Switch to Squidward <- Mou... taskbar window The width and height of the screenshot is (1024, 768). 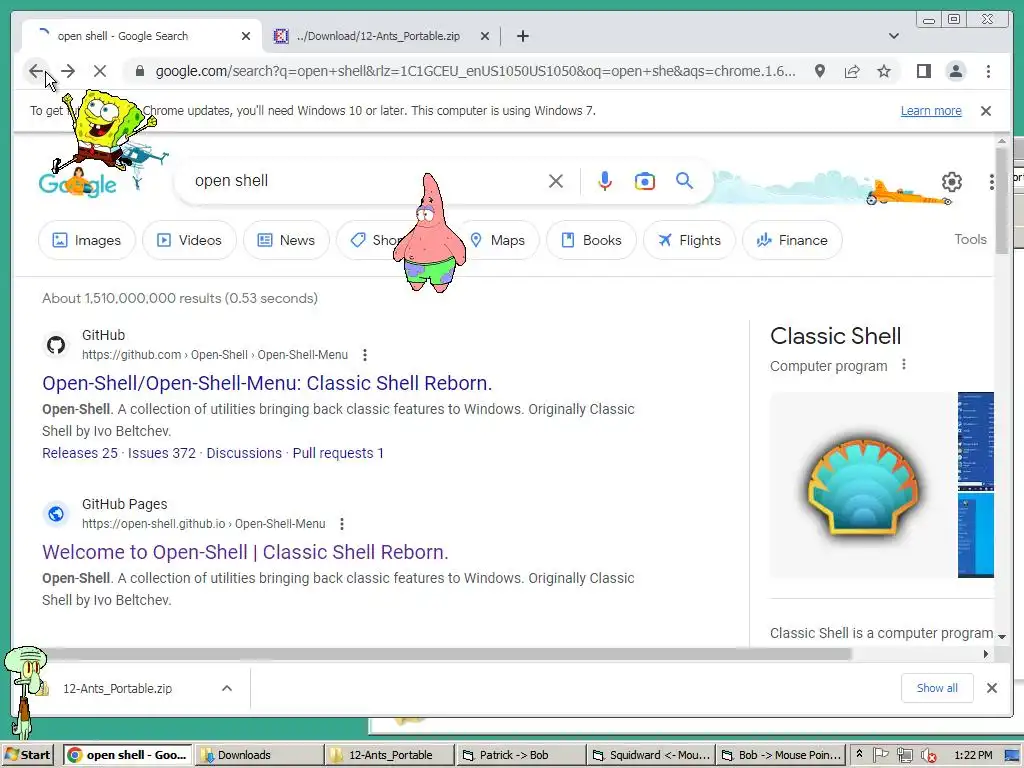(x=651, y=755)
